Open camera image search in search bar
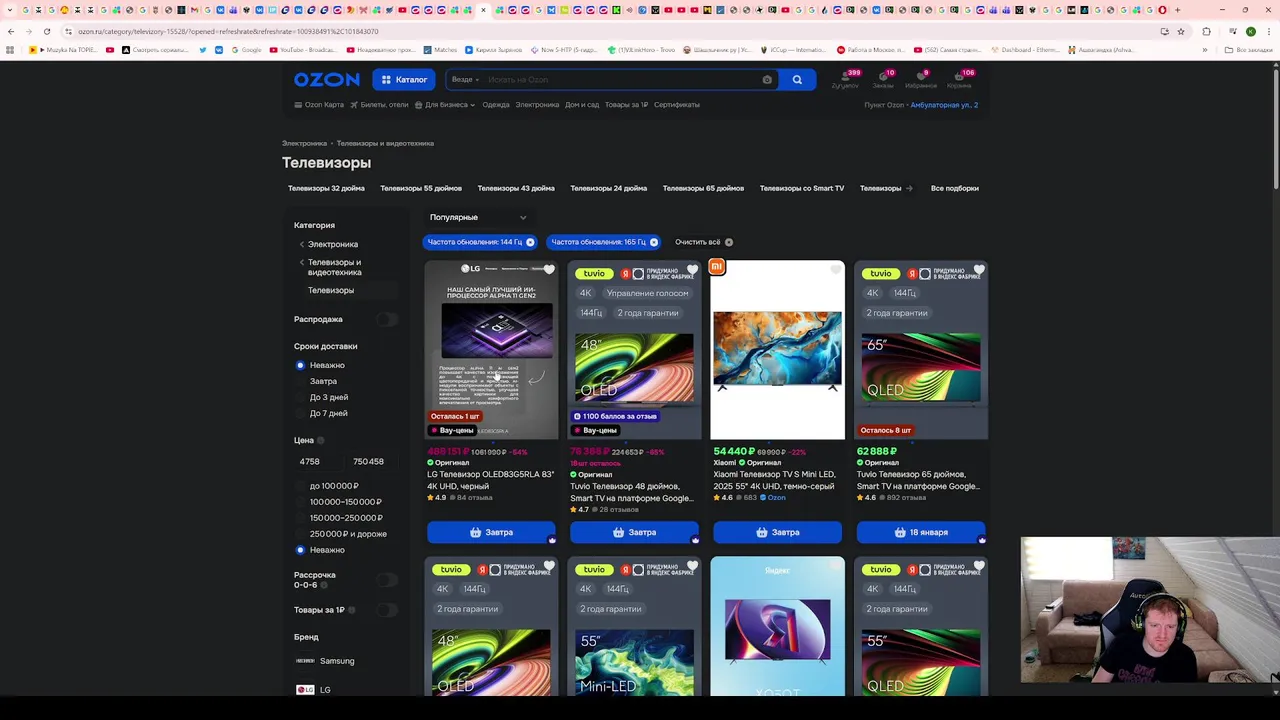Screen dimensions: 1280x720 tap(767, 80)
